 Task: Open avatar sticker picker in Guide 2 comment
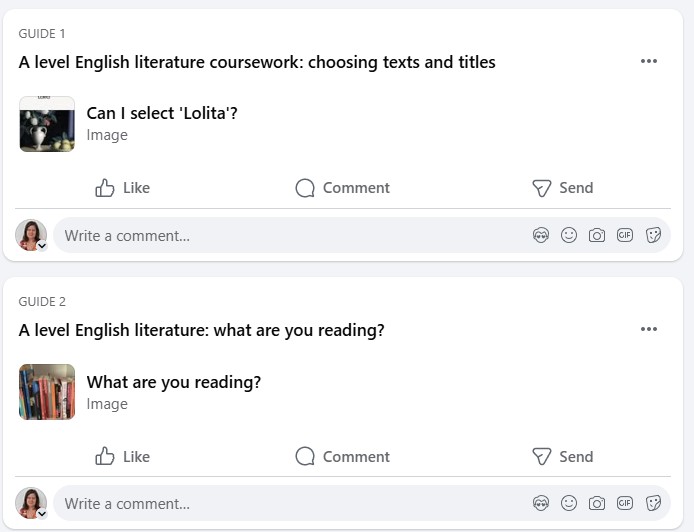pyautogui.click(x=541, y=503)
